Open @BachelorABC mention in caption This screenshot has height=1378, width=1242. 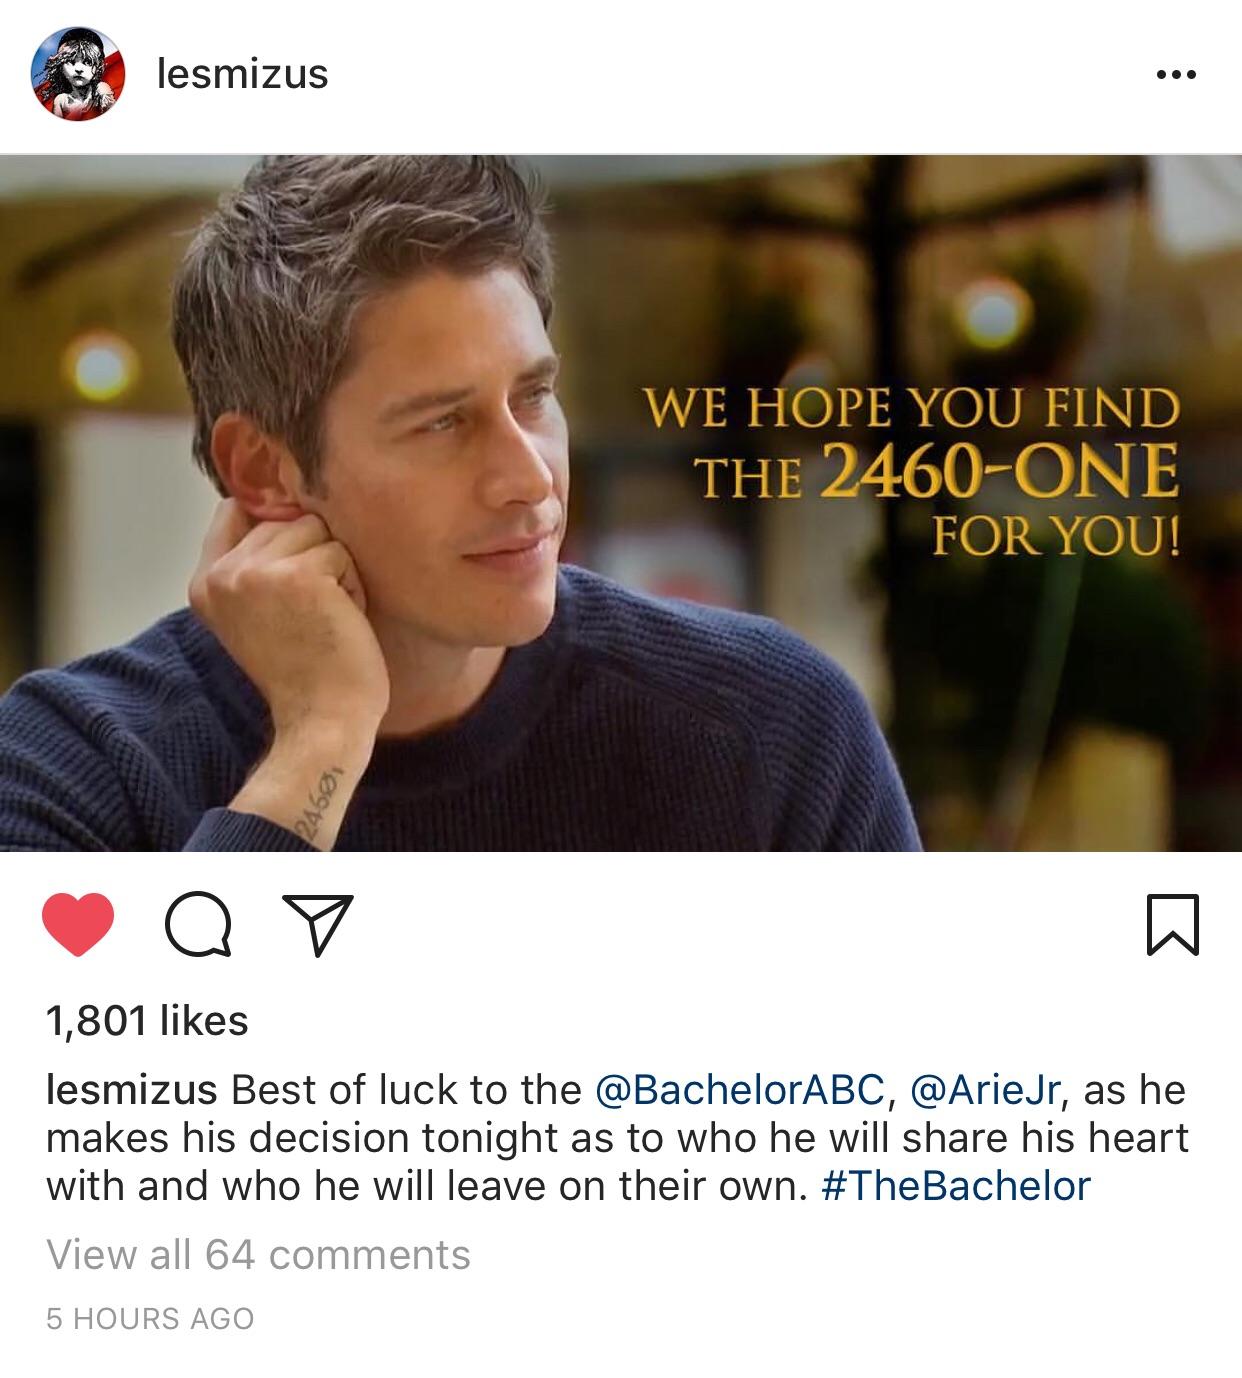[739, 1089]
